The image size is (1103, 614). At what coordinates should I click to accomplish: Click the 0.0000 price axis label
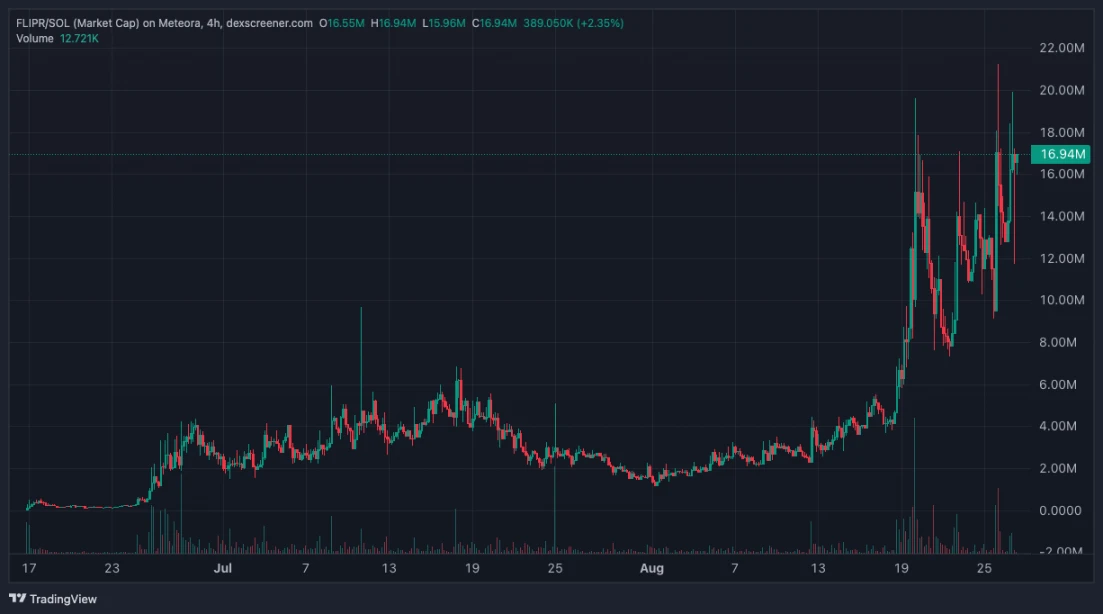click(x=1062, y=510)
